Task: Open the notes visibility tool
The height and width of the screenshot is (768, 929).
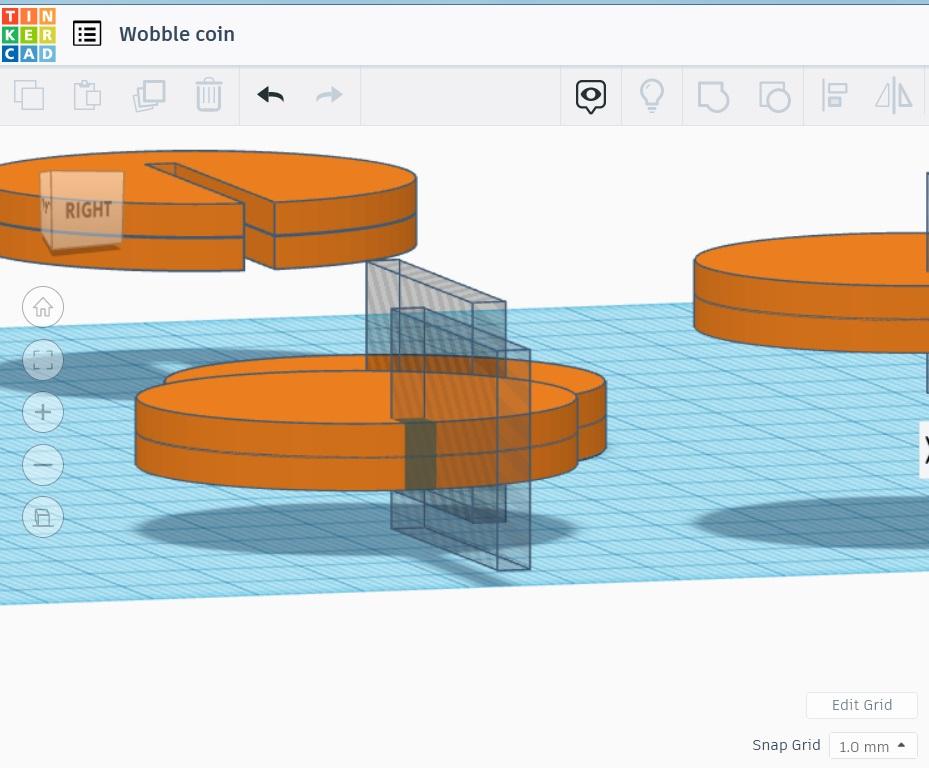Action: click(x=591, y=97)
